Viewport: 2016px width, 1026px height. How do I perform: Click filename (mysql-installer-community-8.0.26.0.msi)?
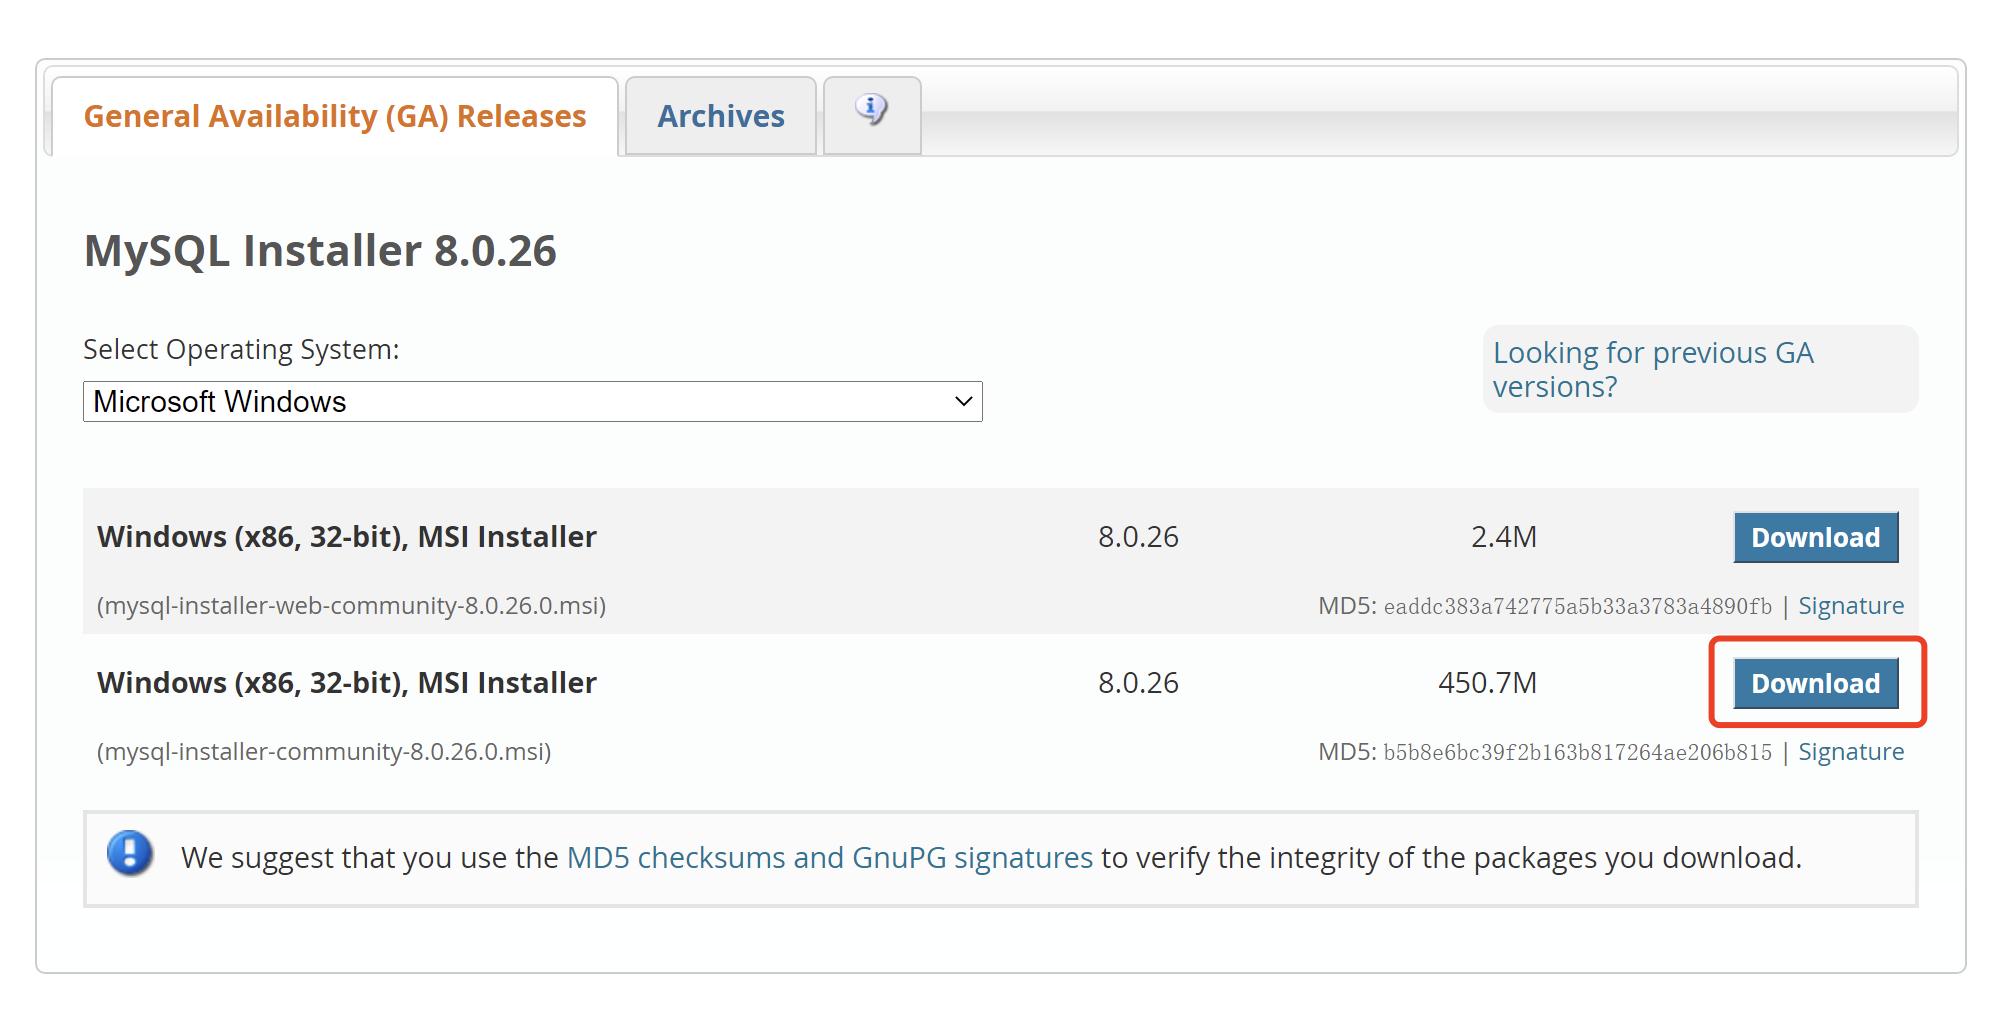[324, 752]
